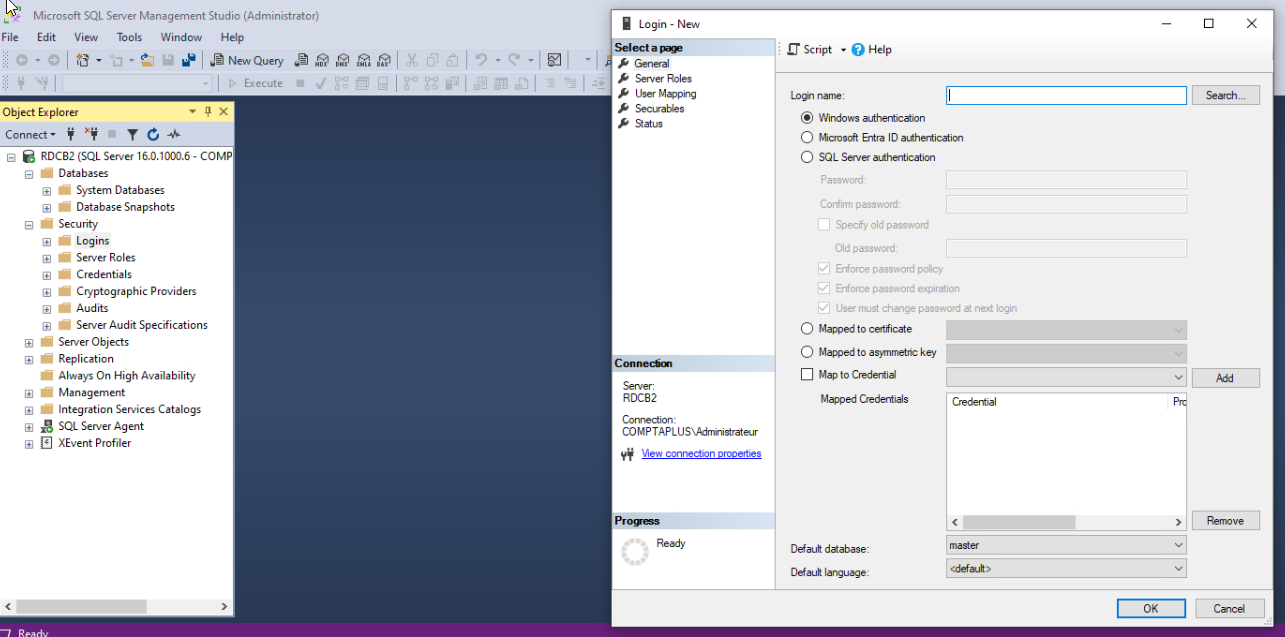Click the Login name input field
The image size is (1285, 637).
pos(1067,96)
